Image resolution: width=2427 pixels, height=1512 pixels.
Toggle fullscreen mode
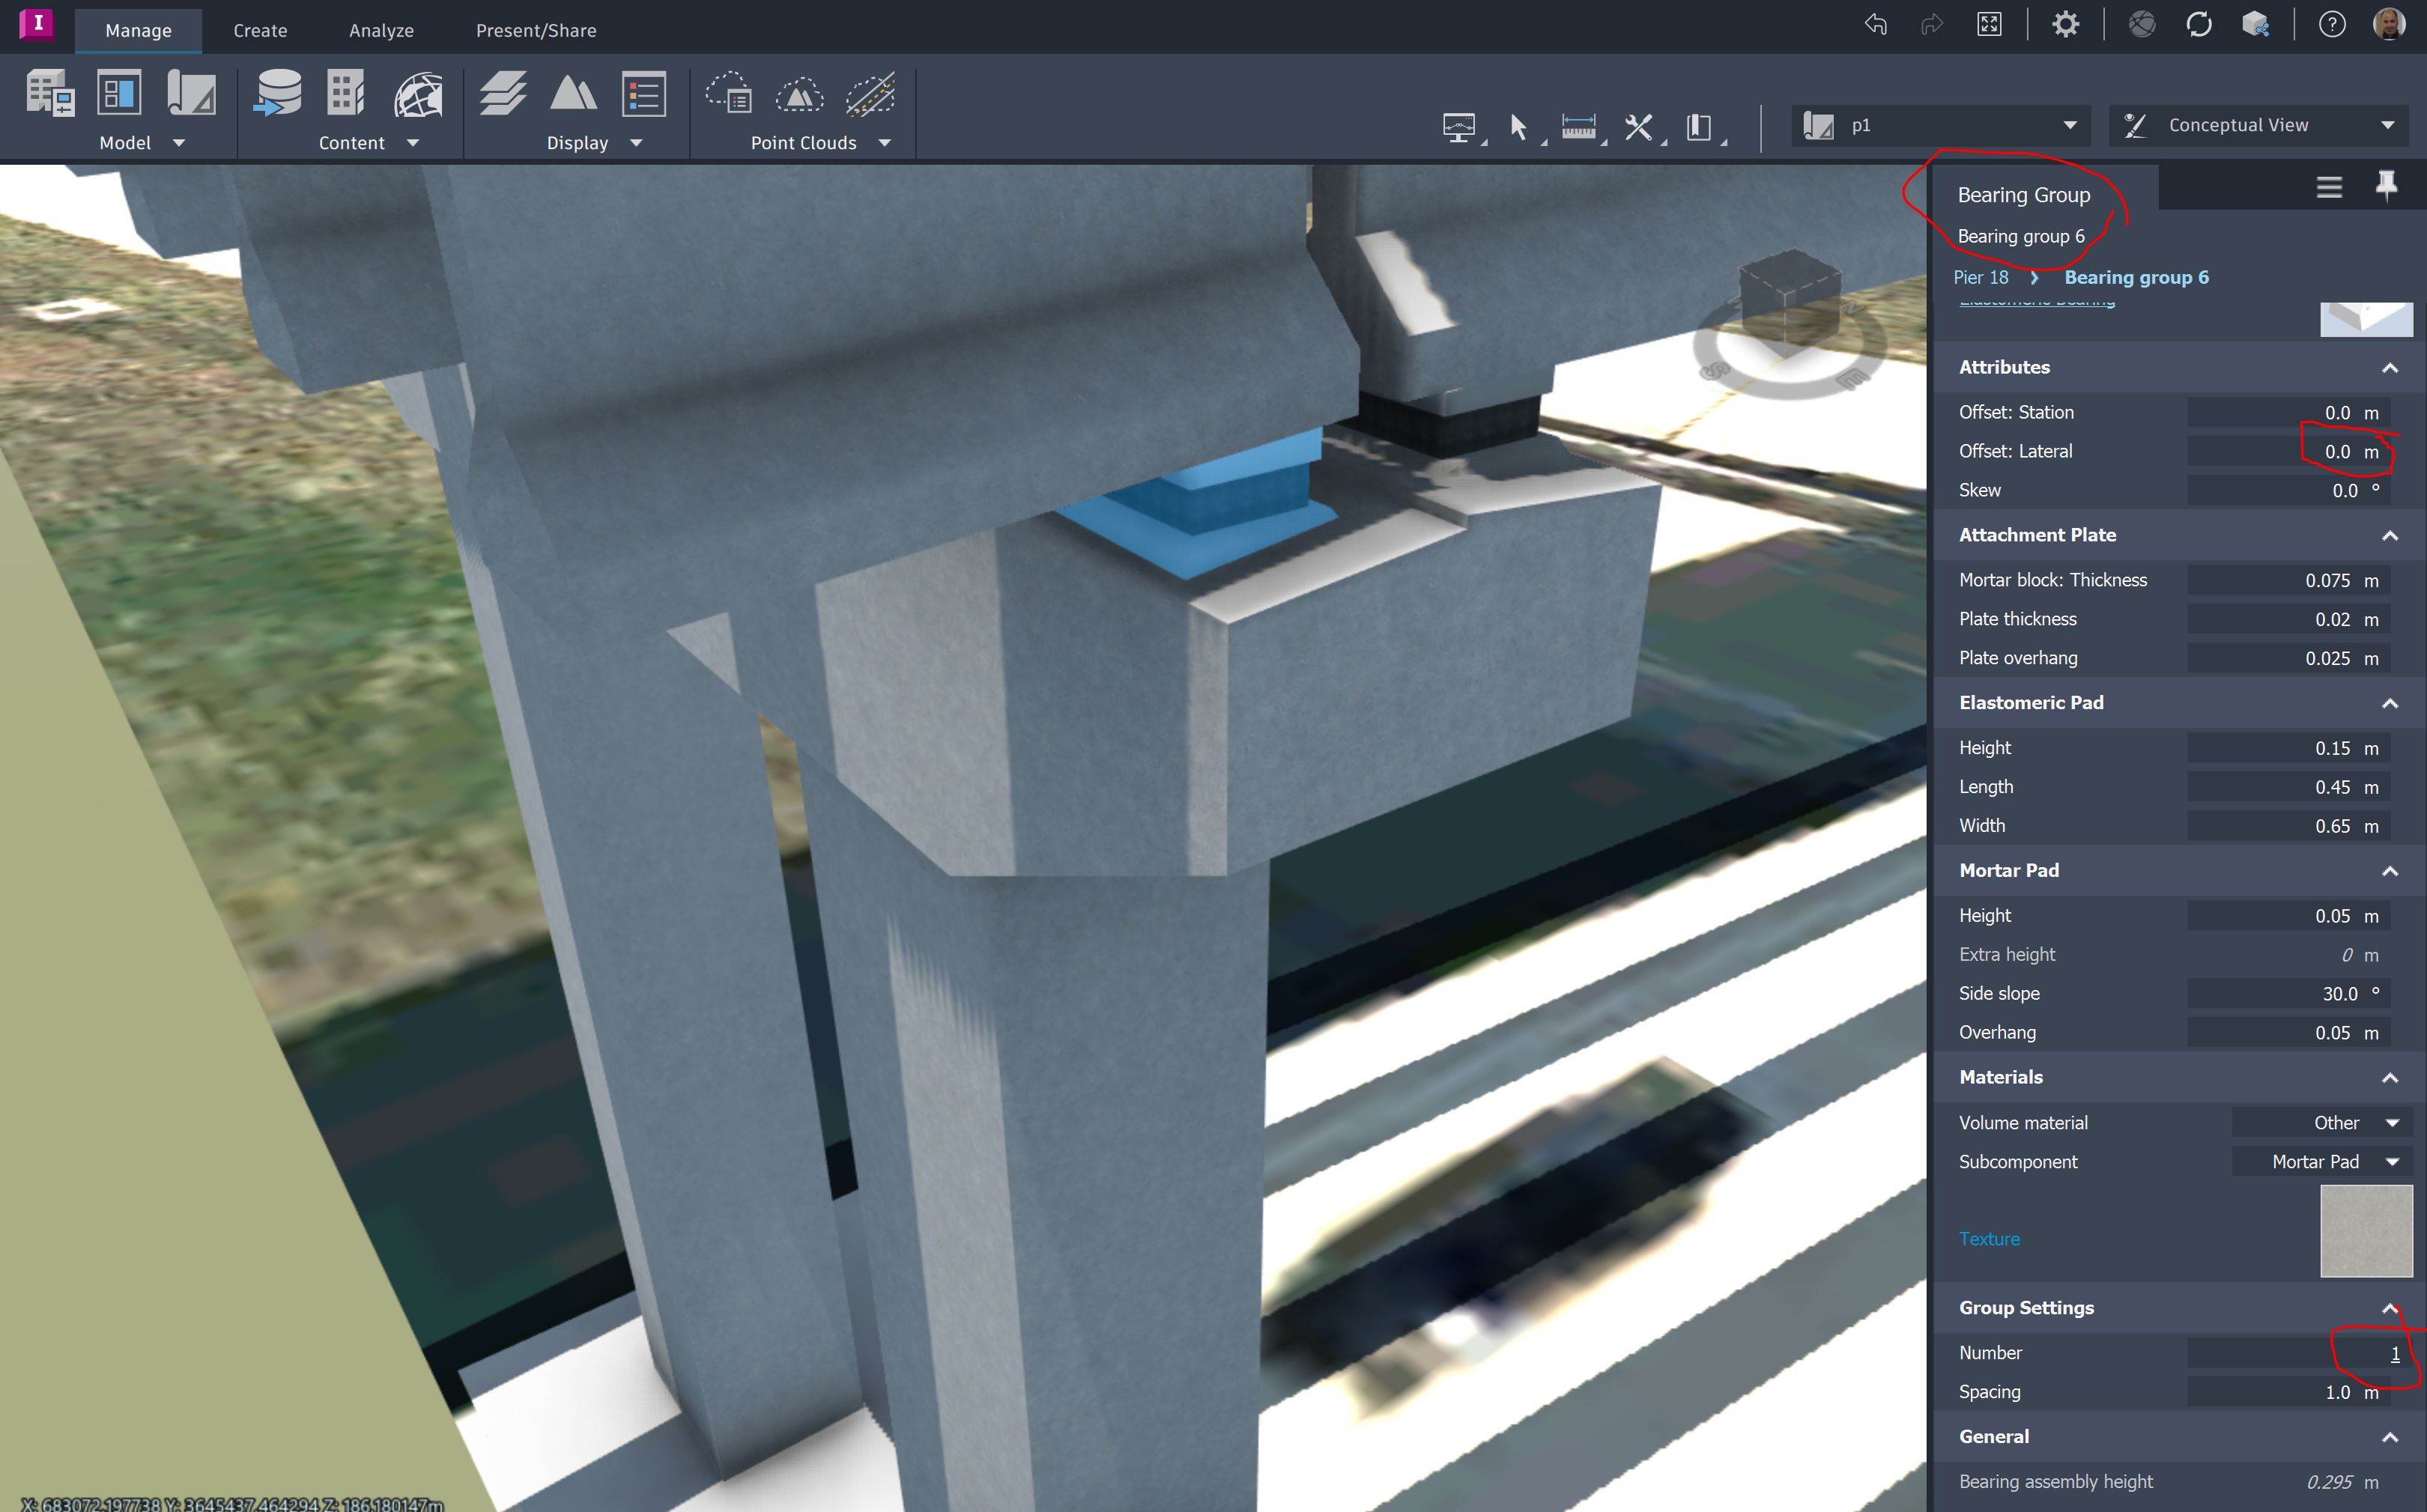tap(1988, 24)
